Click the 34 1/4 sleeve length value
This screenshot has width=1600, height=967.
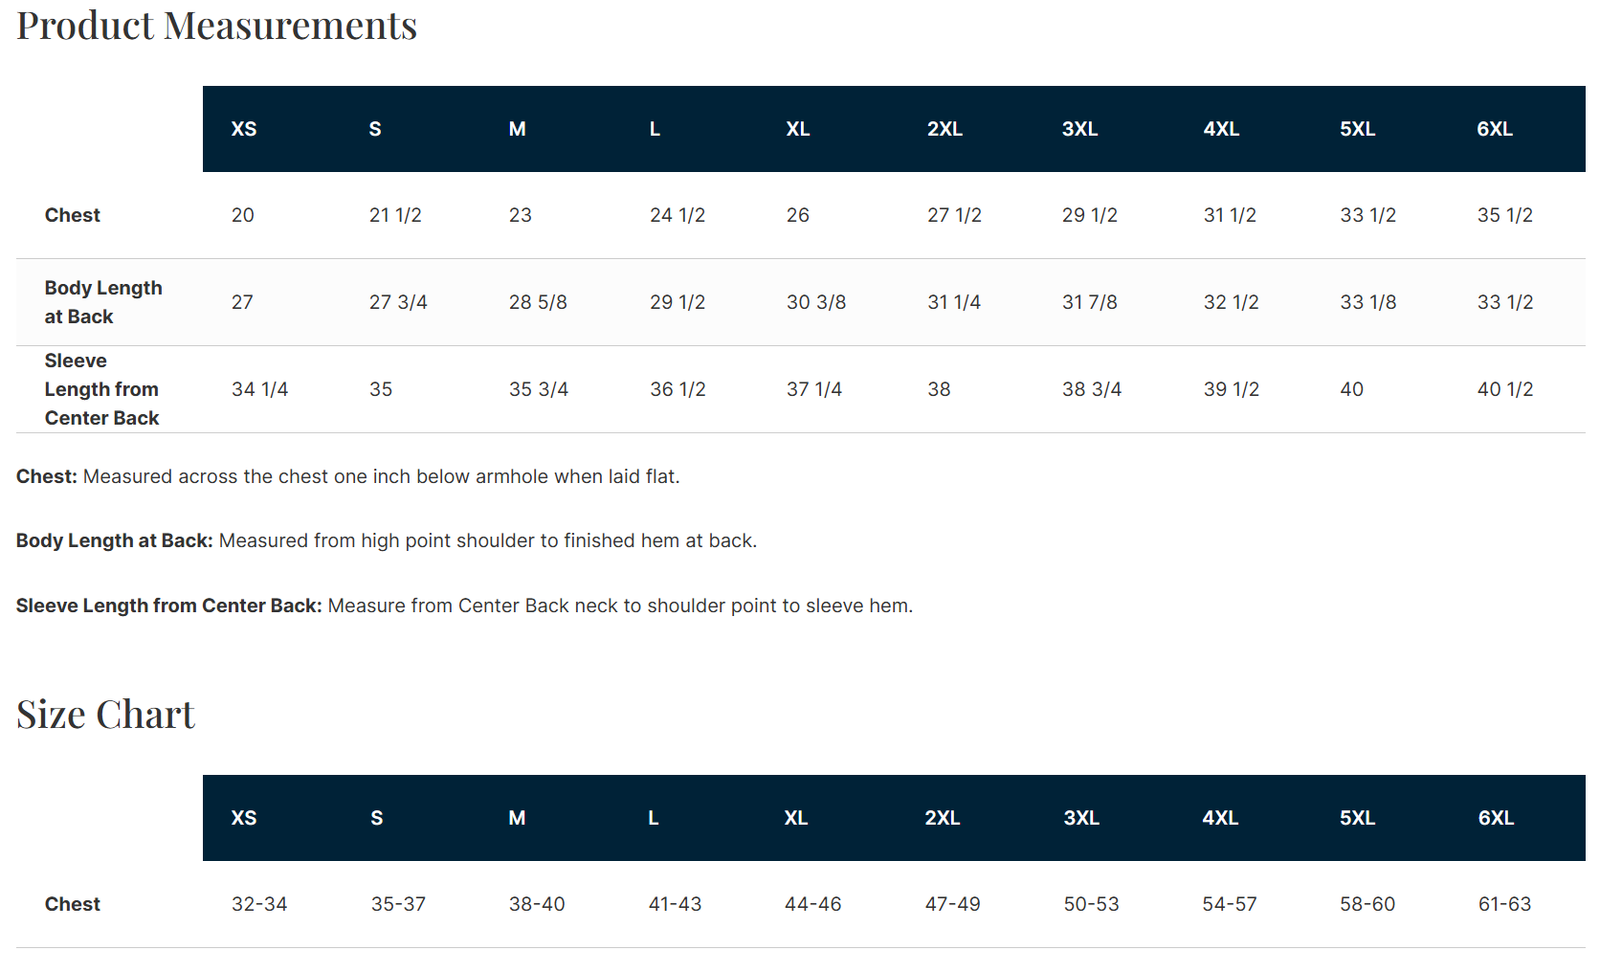tap(260, 389)
